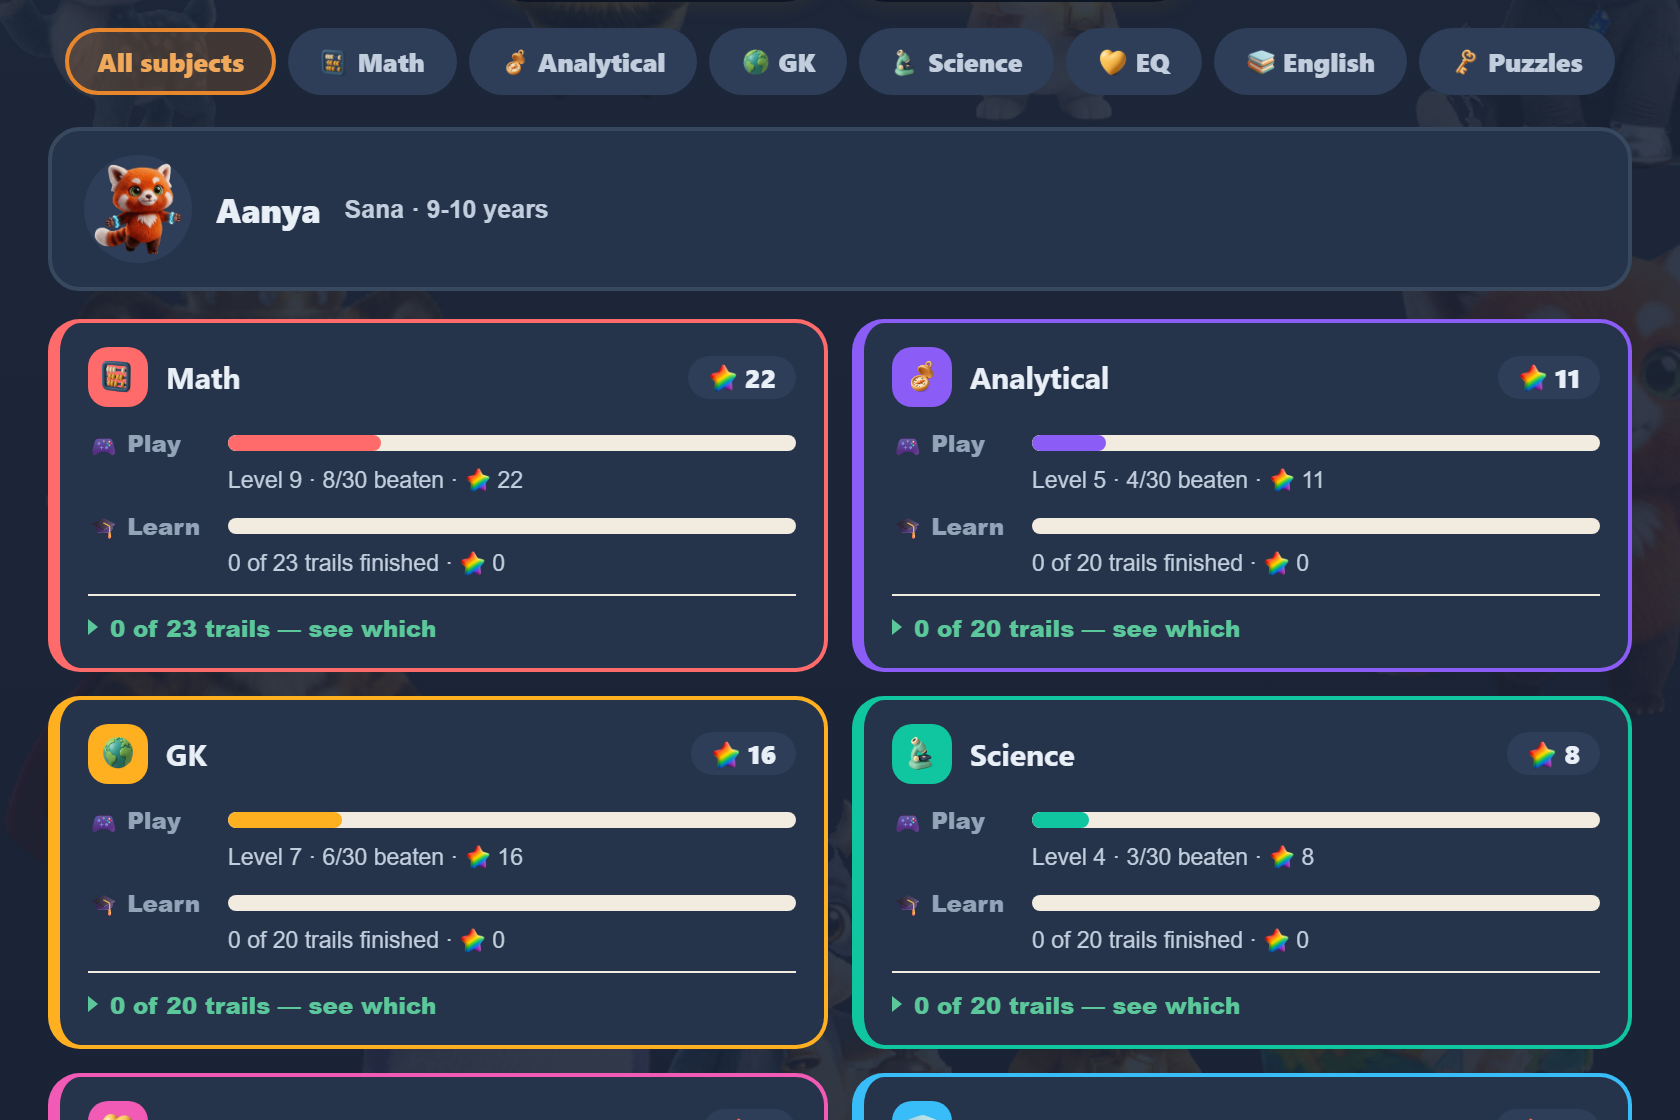Select the All subjects filter tab

click(170, 62)
